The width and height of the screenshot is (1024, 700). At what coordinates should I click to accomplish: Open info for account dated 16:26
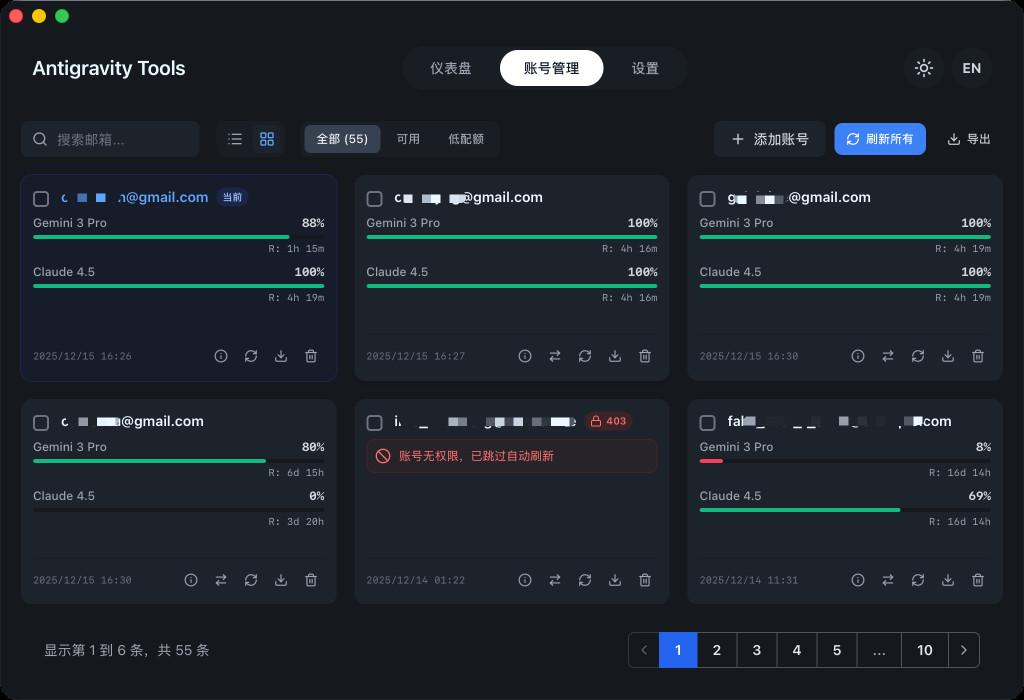coord(221,356)
